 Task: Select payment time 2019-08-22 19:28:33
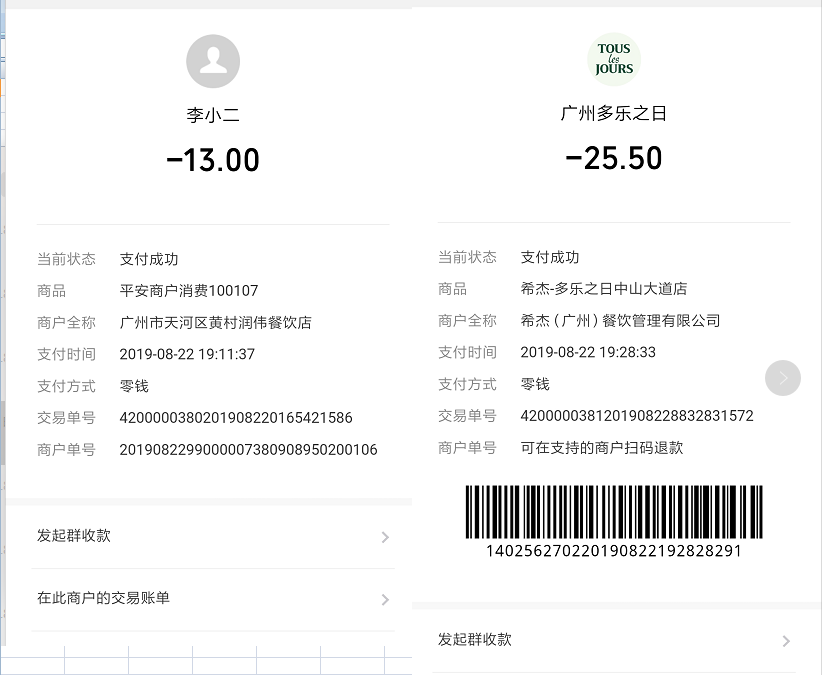[588, 352]
